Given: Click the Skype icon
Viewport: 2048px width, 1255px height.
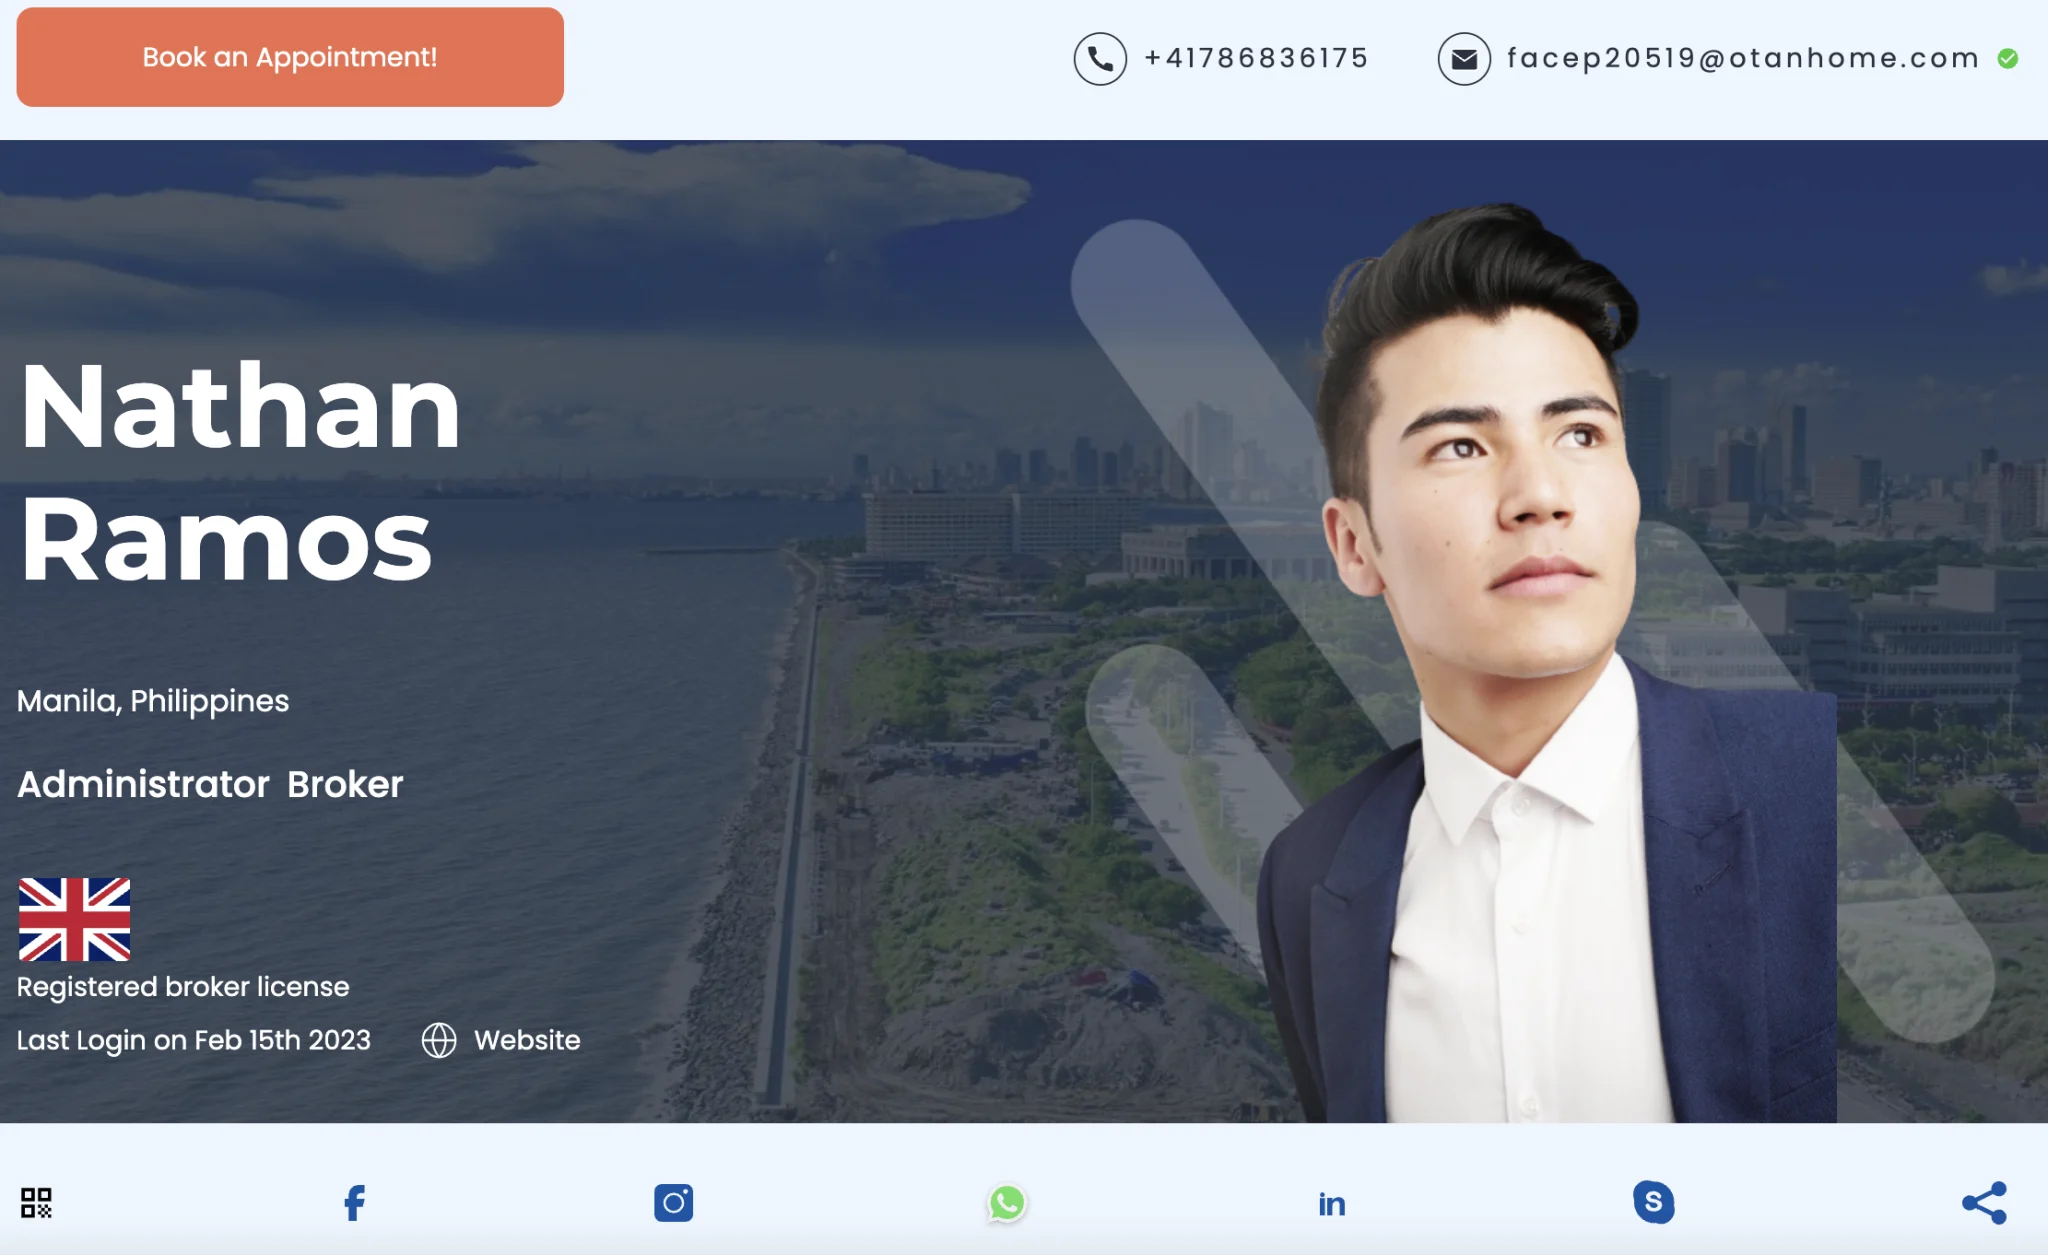Looking at the screenshot, I should coord(1654,1202).
